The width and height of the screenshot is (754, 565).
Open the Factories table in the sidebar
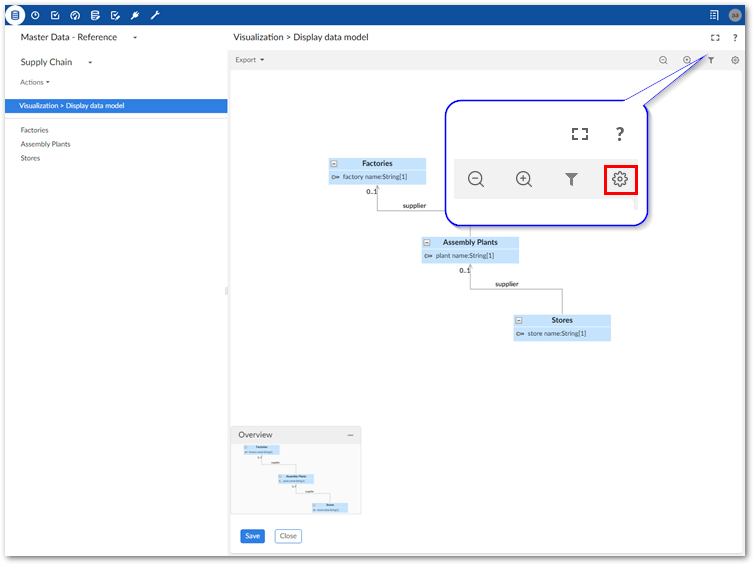34,130
